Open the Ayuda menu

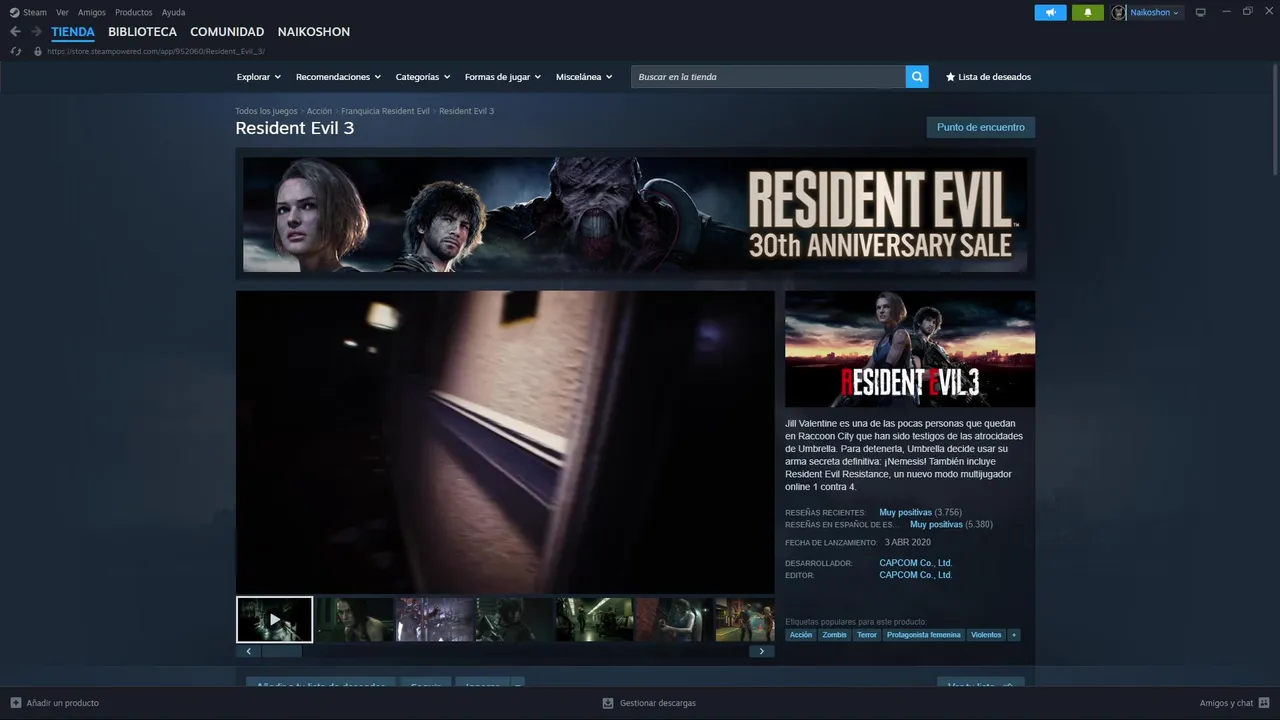(x=173, y=12)
